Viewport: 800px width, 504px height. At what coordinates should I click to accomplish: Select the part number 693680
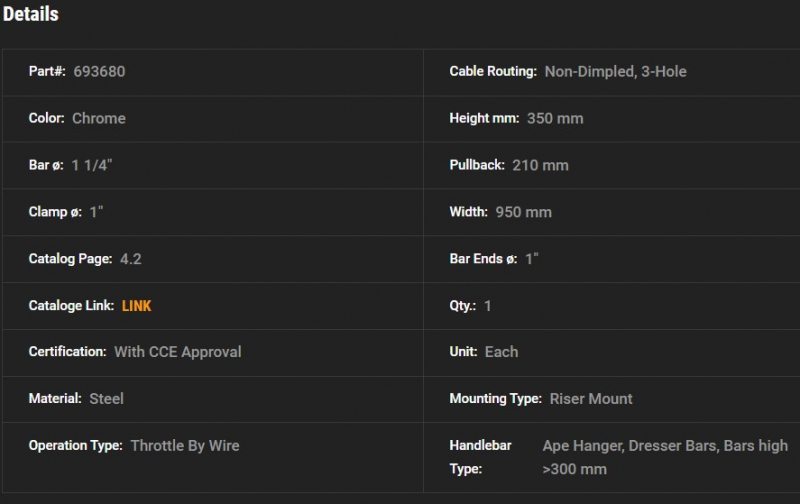tap(99, 71)
